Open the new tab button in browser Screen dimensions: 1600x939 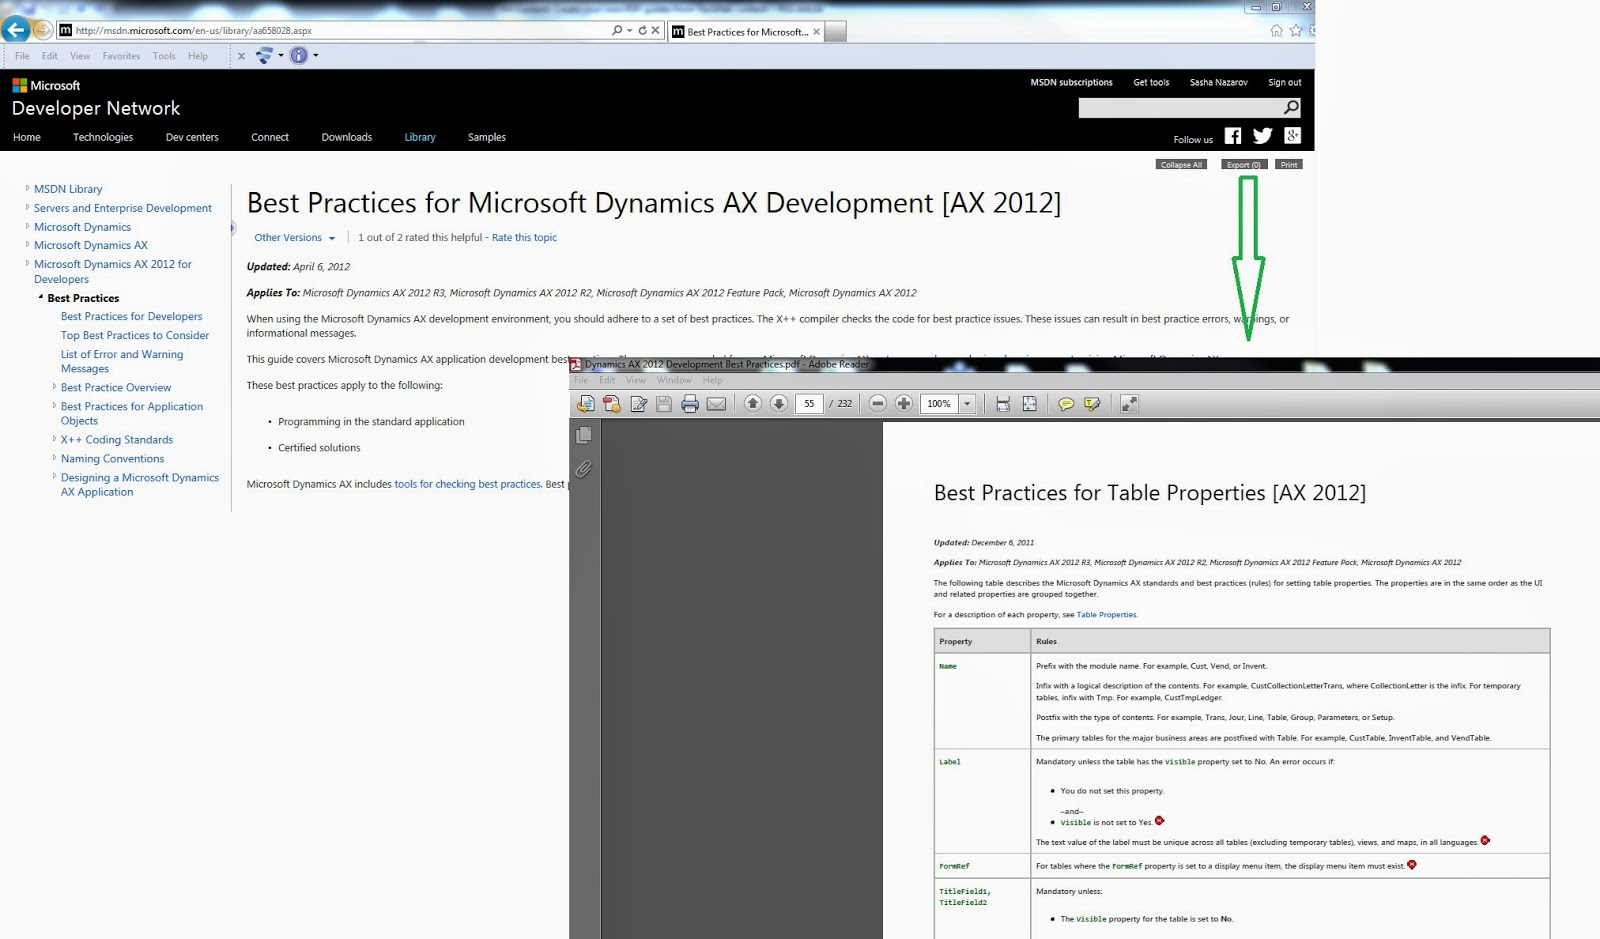pos(835,31)
